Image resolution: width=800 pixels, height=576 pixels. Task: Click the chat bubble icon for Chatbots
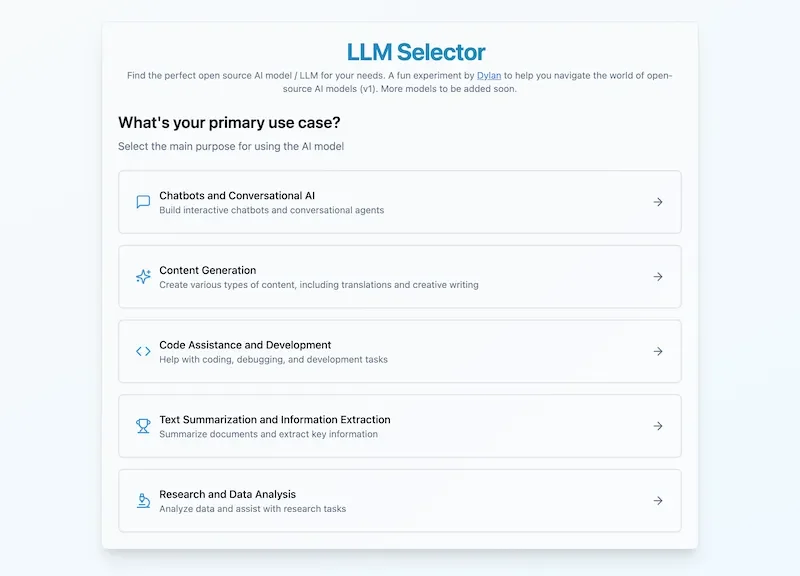(141, 201)
